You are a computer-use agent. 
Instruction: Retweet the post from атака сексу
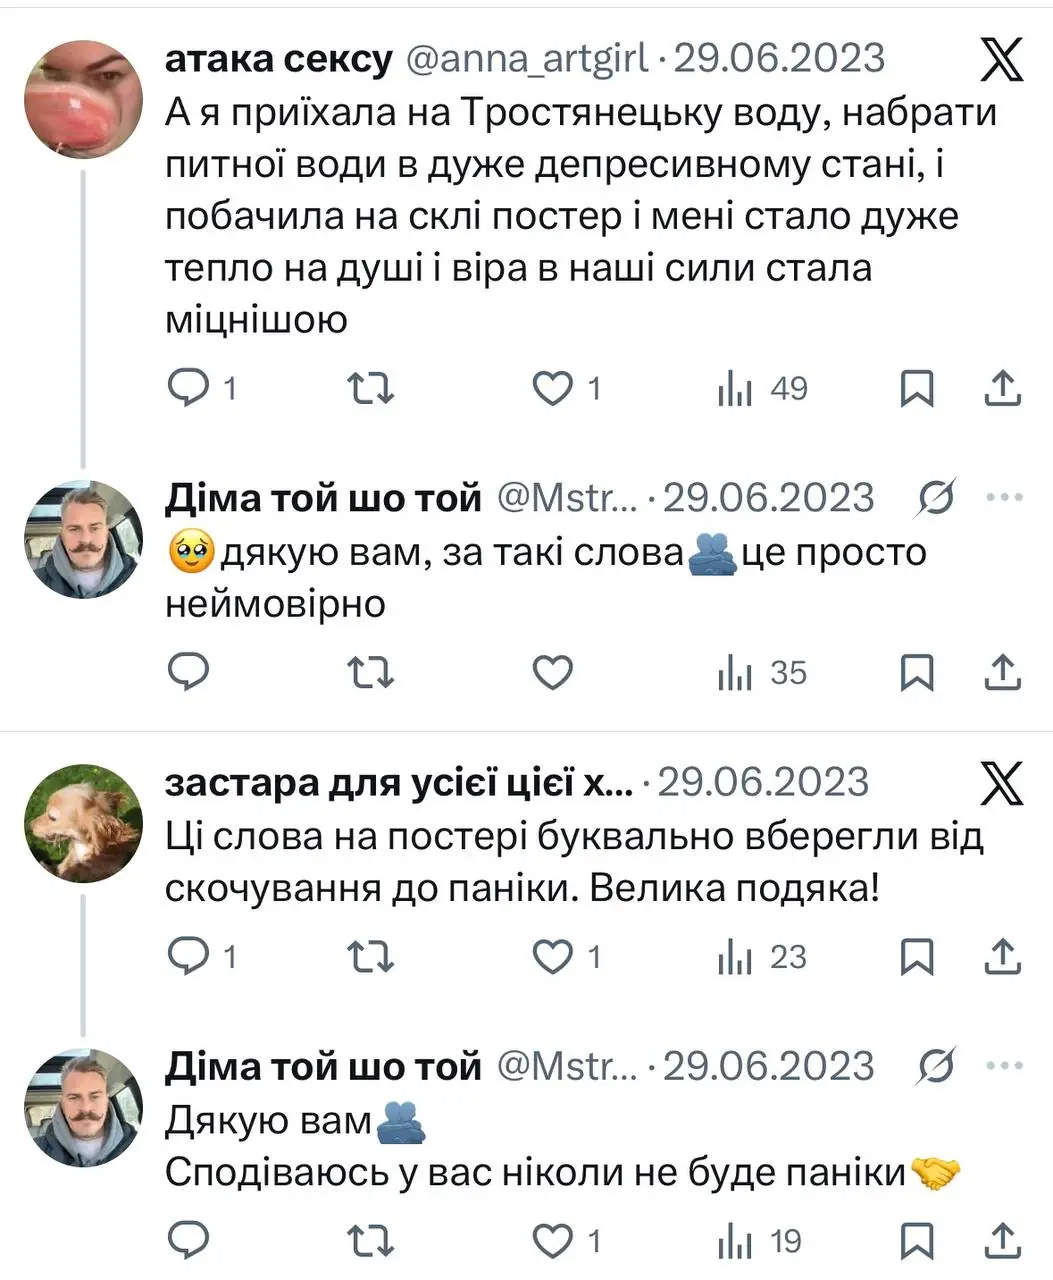pyautogui.click(x=371, y=388)
